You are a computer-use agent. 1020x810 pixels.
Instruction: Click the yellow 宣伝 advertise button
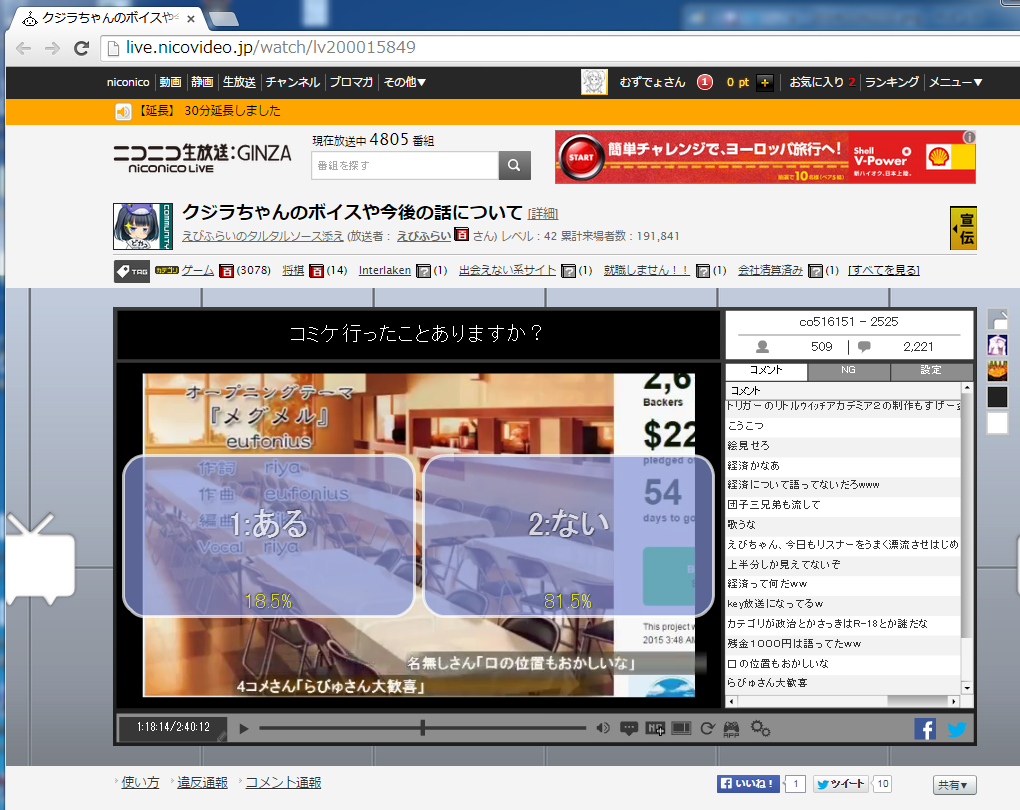click(x=963, y=228)
